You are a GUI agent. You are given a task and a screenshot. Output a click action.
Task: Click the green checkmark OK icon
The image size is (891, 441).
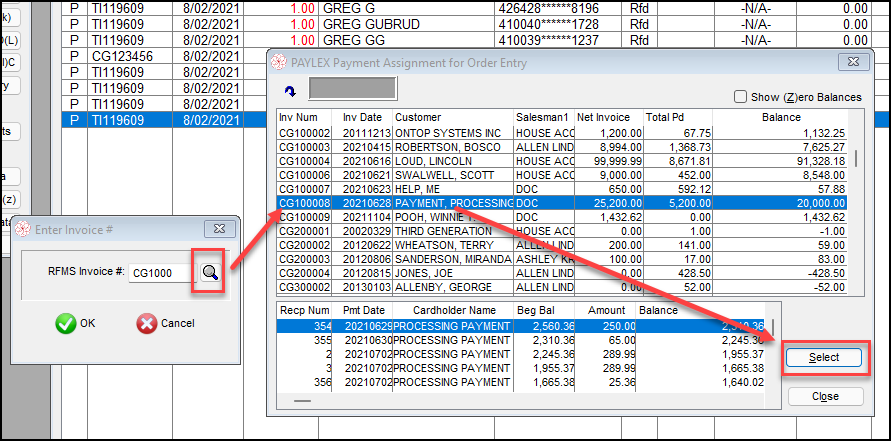[x=66, y=323]
